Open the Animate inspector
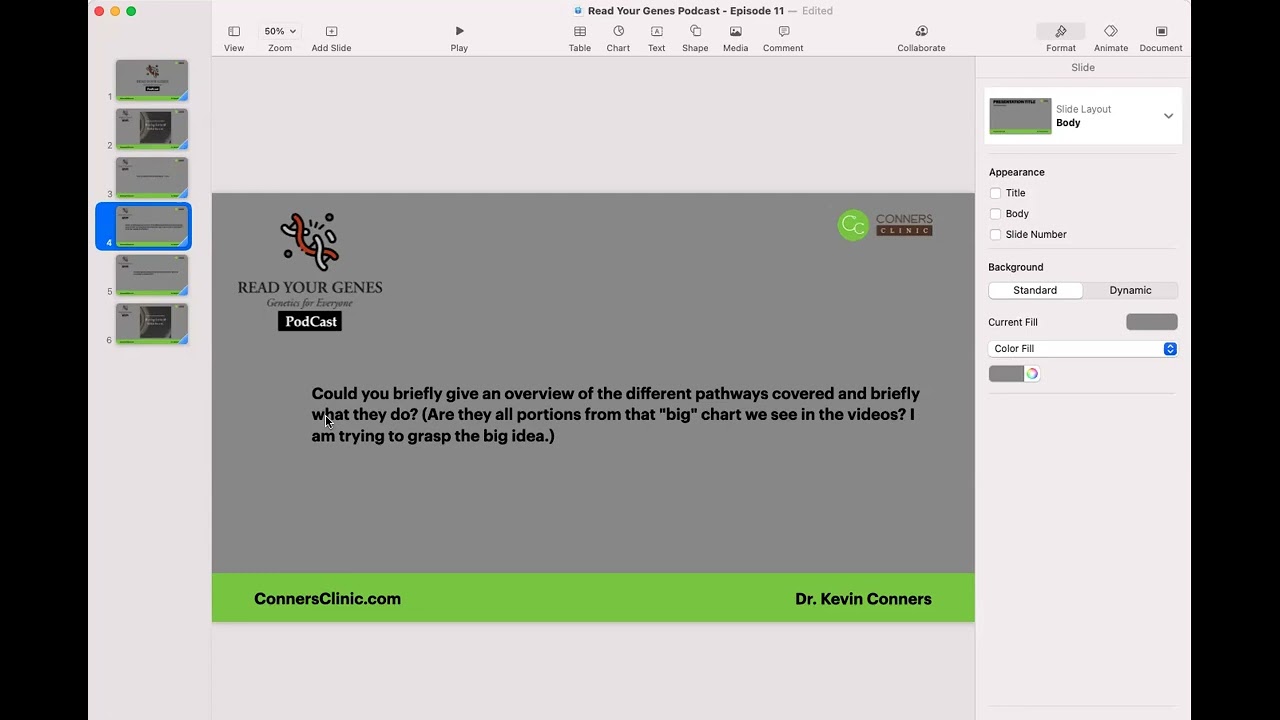 (1111, 38)
